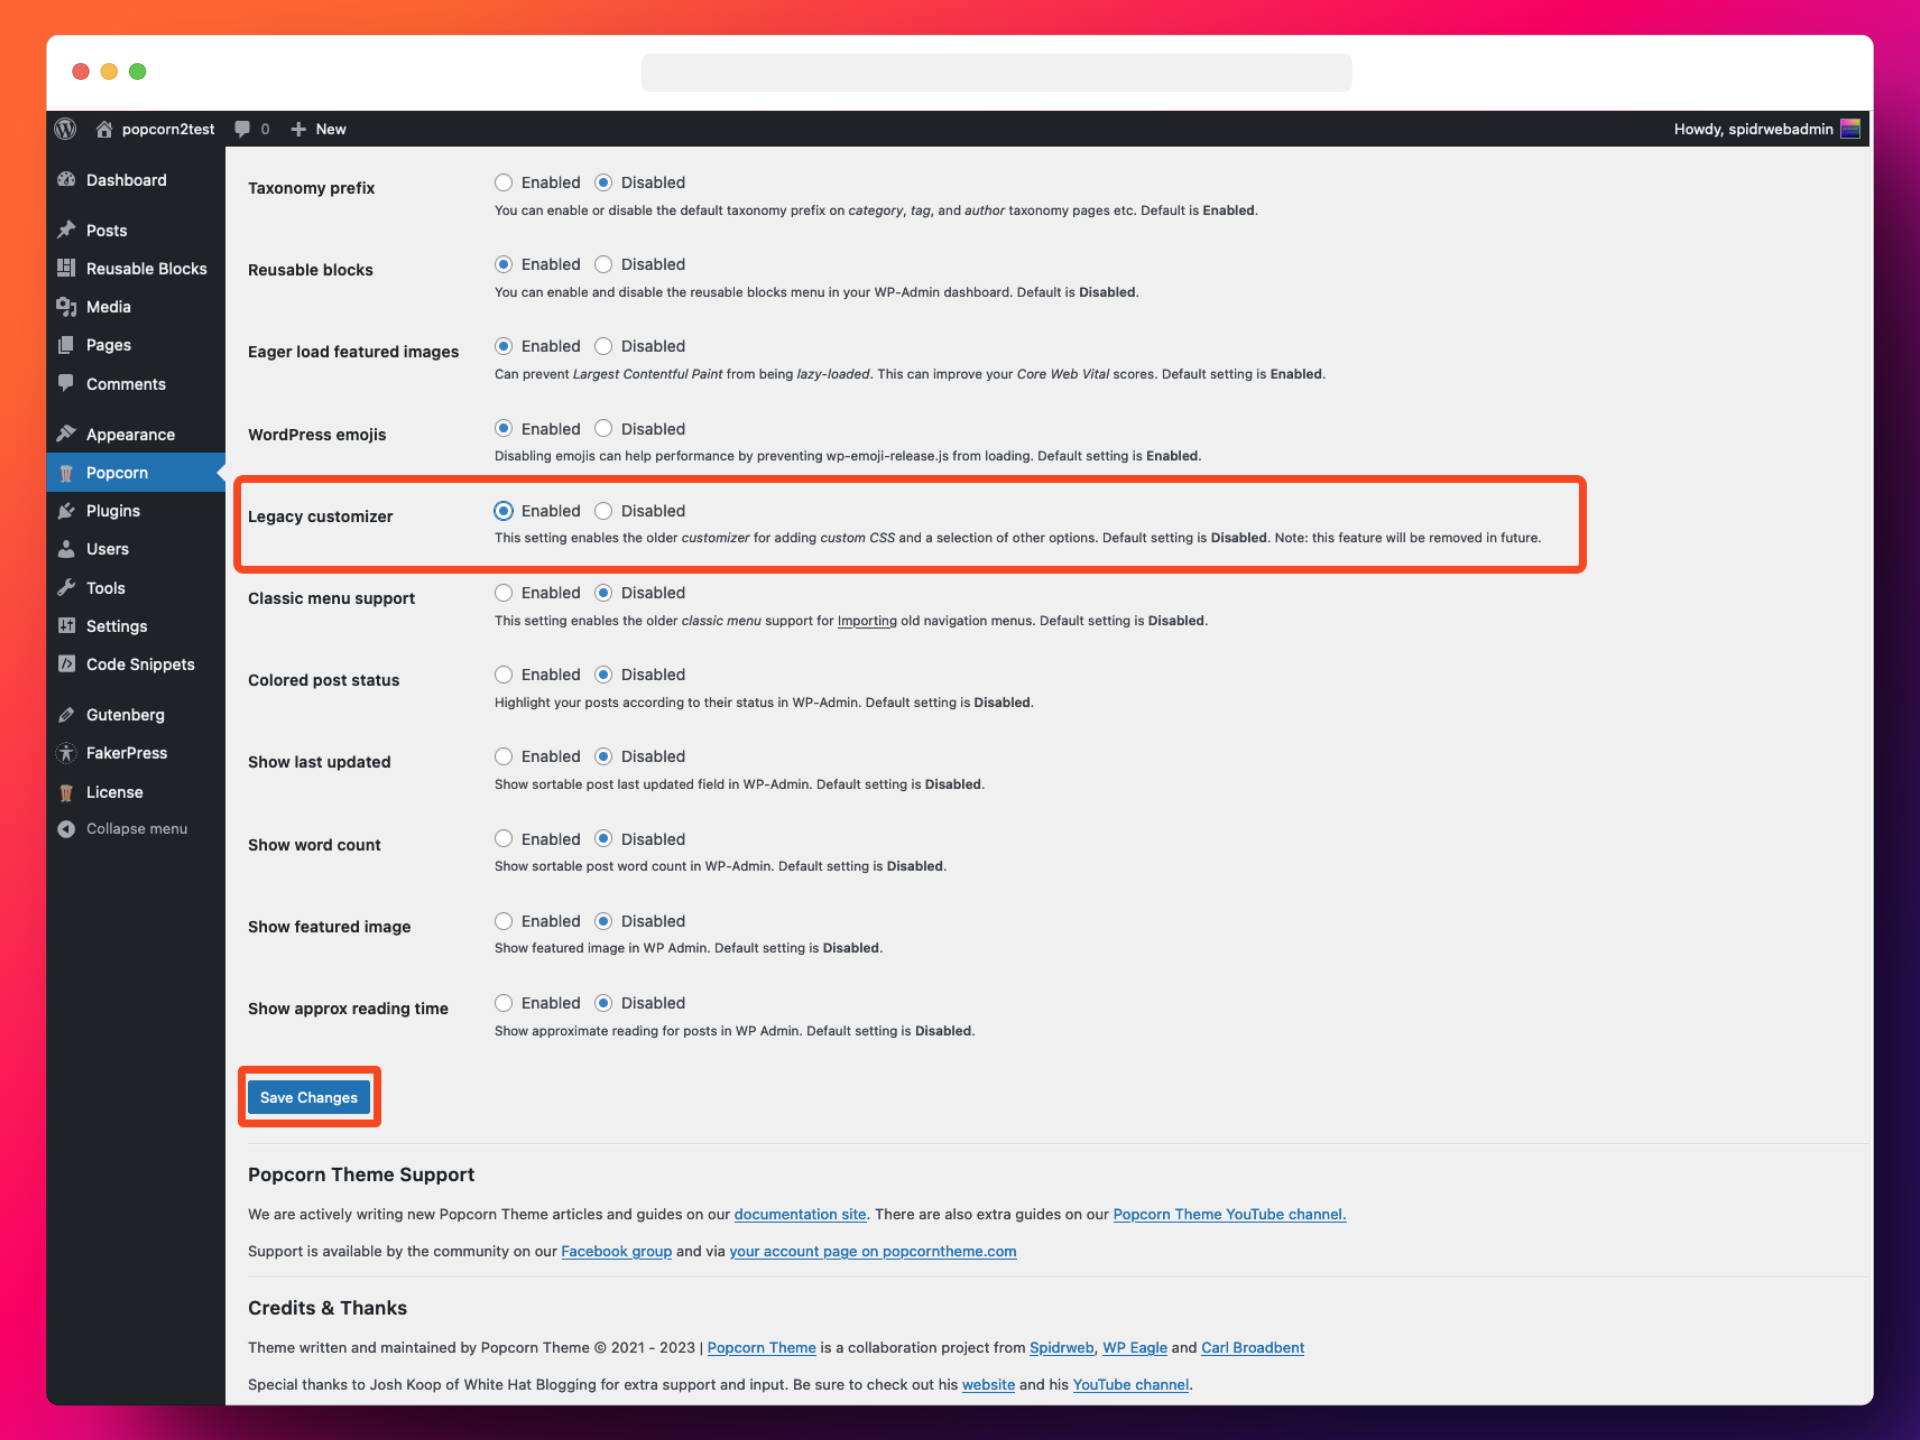
Task: Open the Dashboard menu item
Action: (135, 180)
